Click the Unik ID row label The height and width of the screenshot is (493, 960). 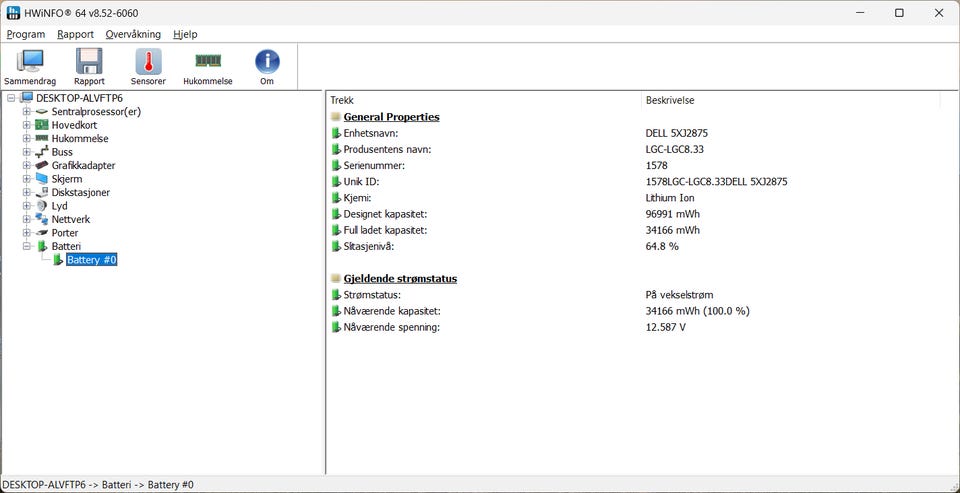(362, 182)
